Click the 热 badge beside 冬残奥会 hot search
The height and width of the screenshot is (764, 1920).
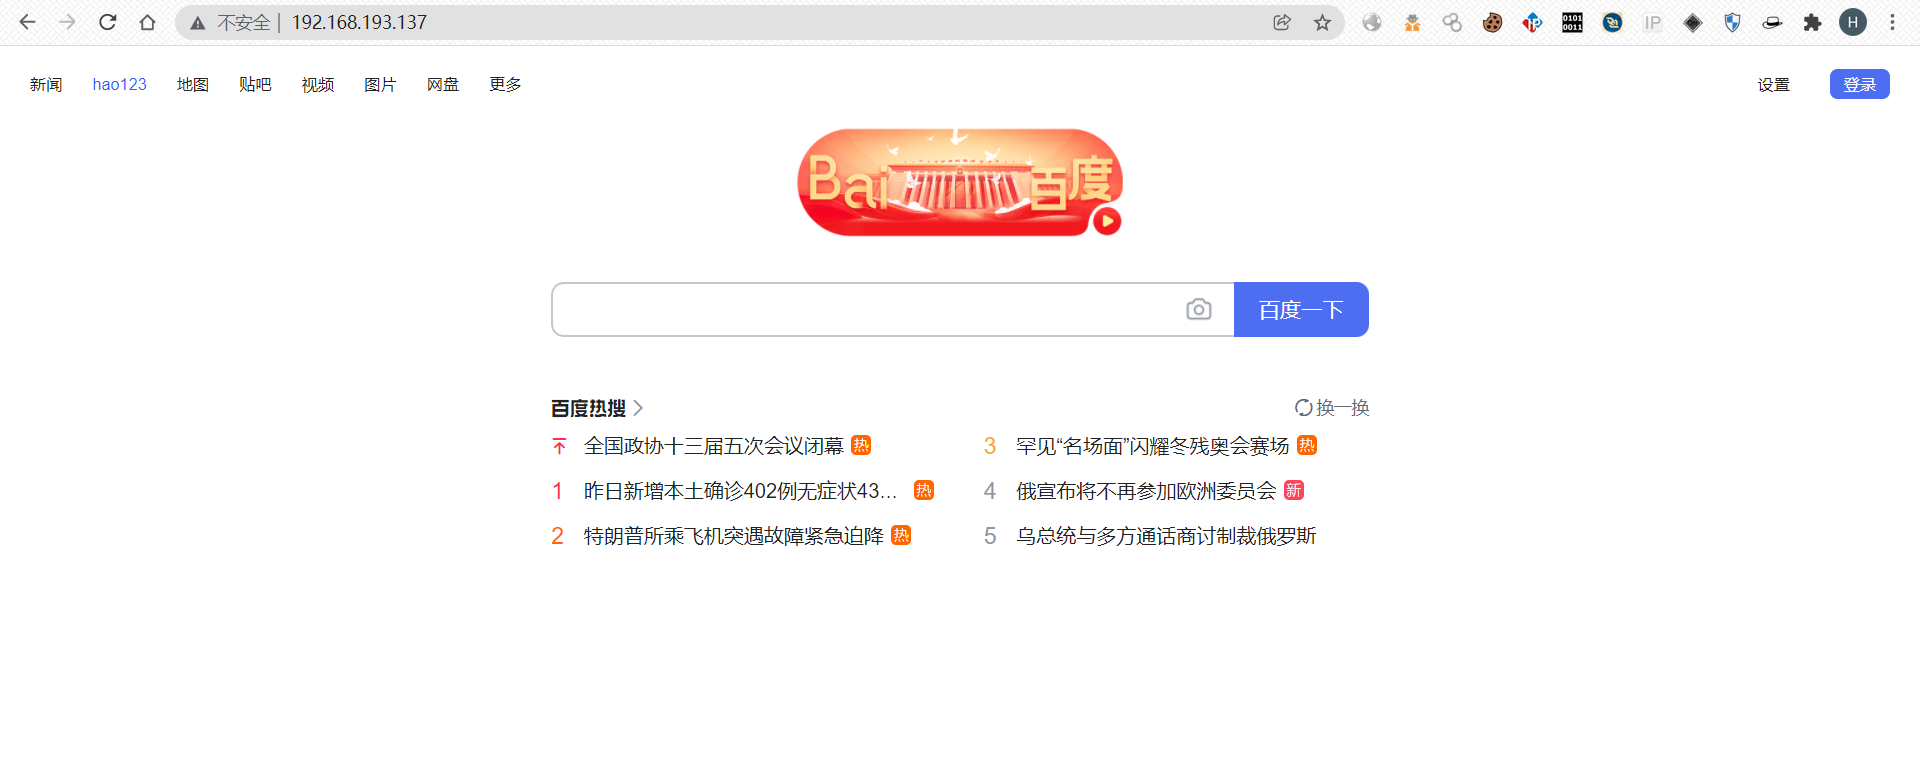tap(1307, 445)
